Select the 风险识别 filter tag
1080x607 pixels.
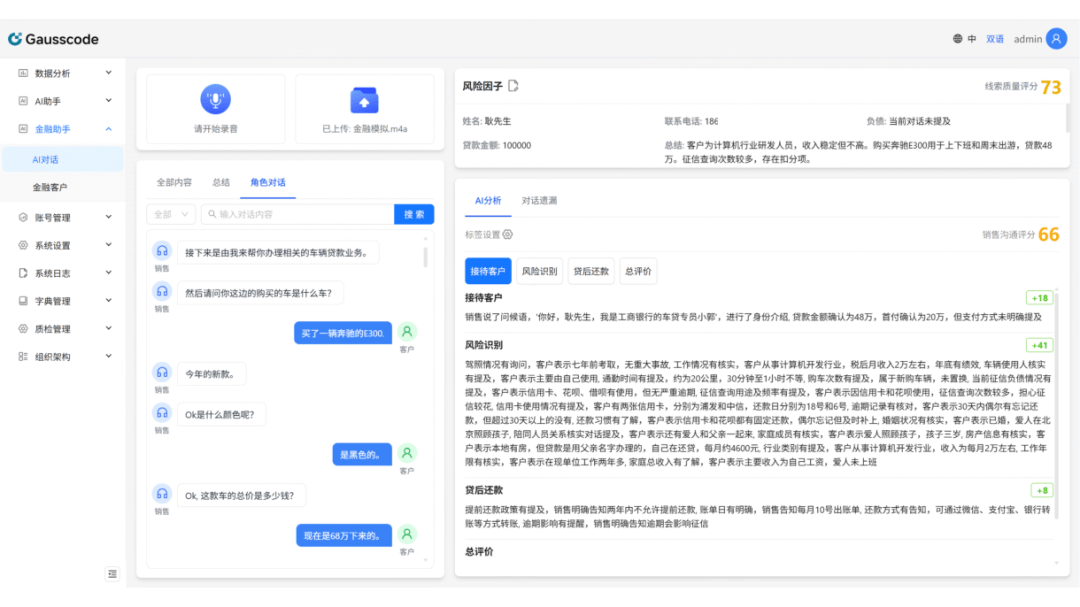(x=539, y=271)
